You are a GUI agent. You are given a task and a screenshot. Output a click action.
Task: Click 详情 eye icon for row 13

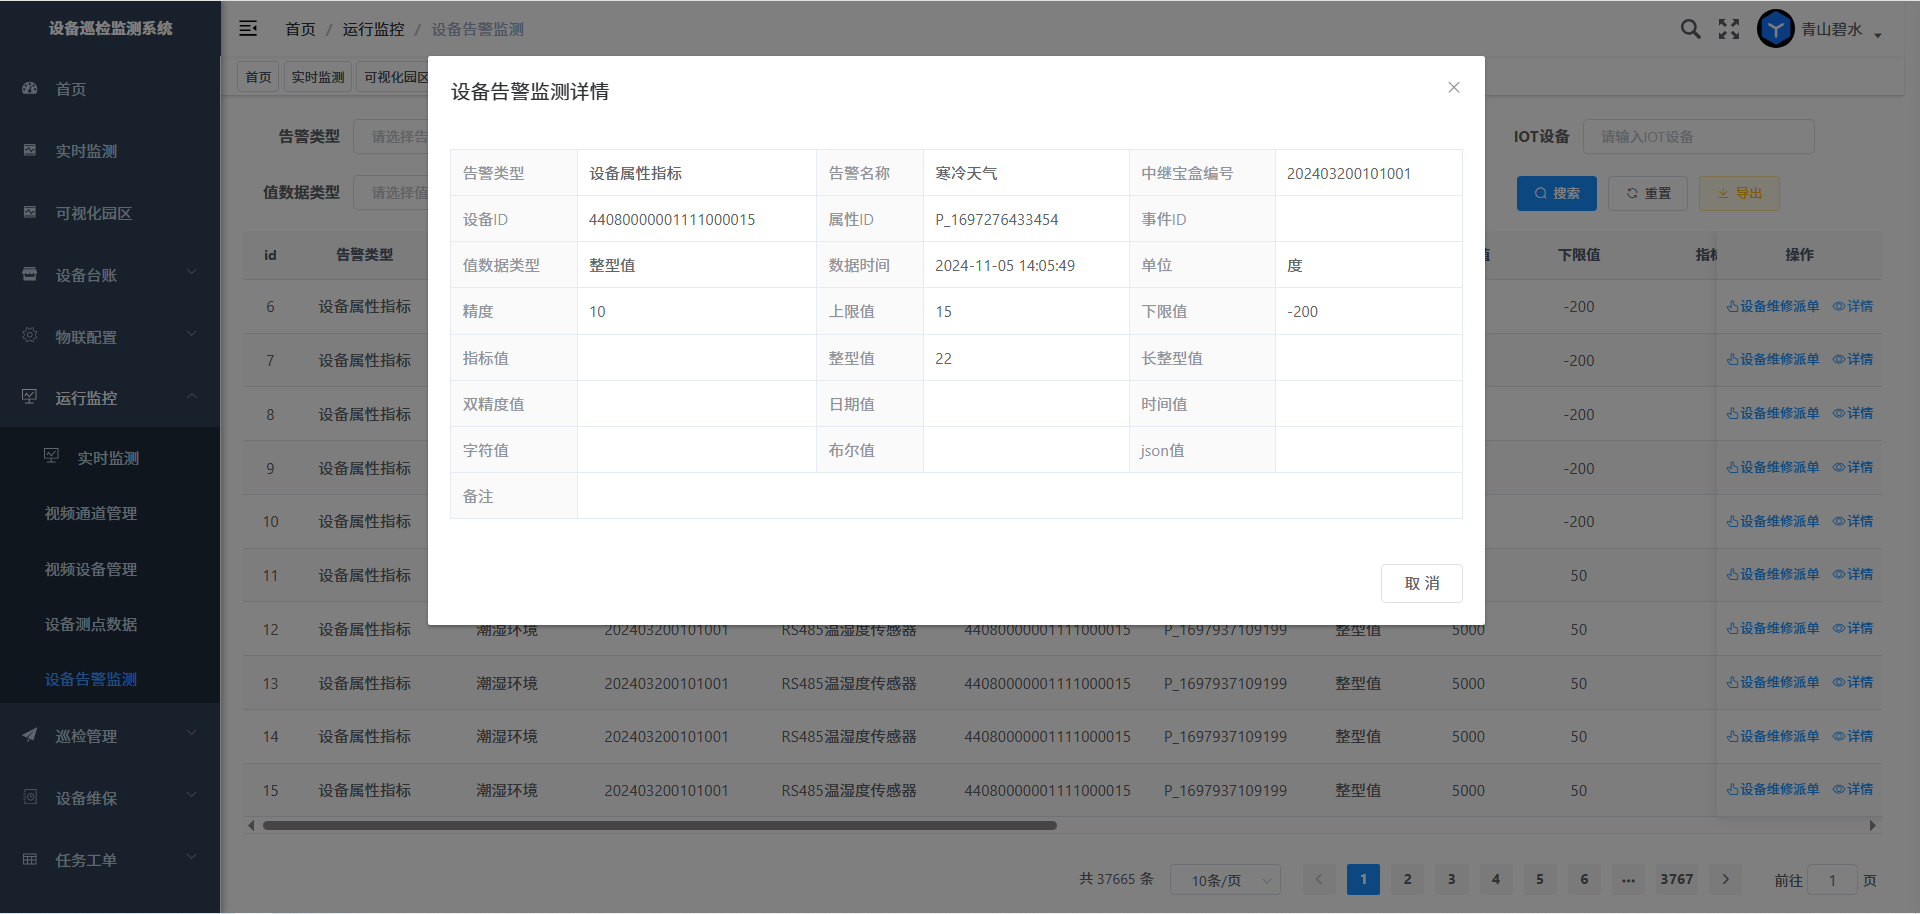[x=1853, y=682]
